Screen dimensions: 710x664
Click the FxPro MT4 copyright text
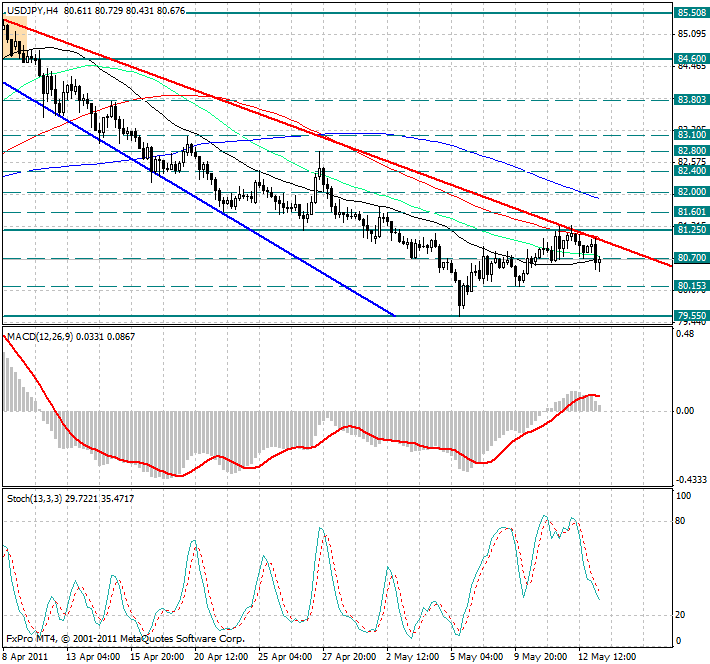tap(125, 637)
